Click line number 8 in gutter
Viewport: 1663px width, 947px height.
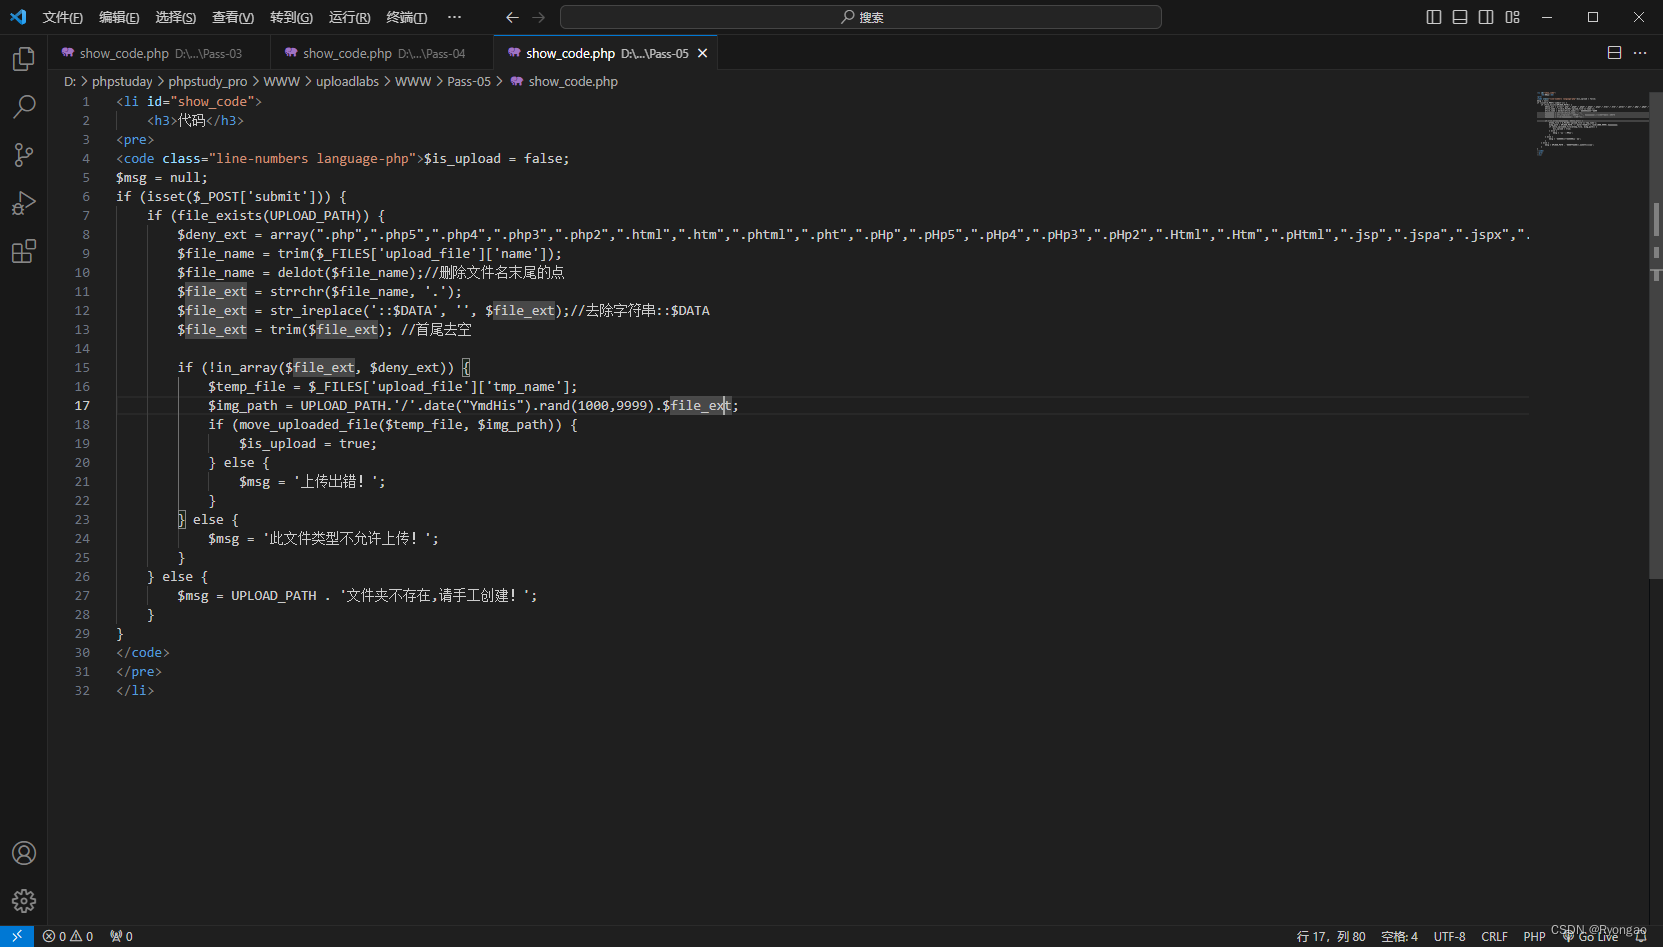point(86,234)
